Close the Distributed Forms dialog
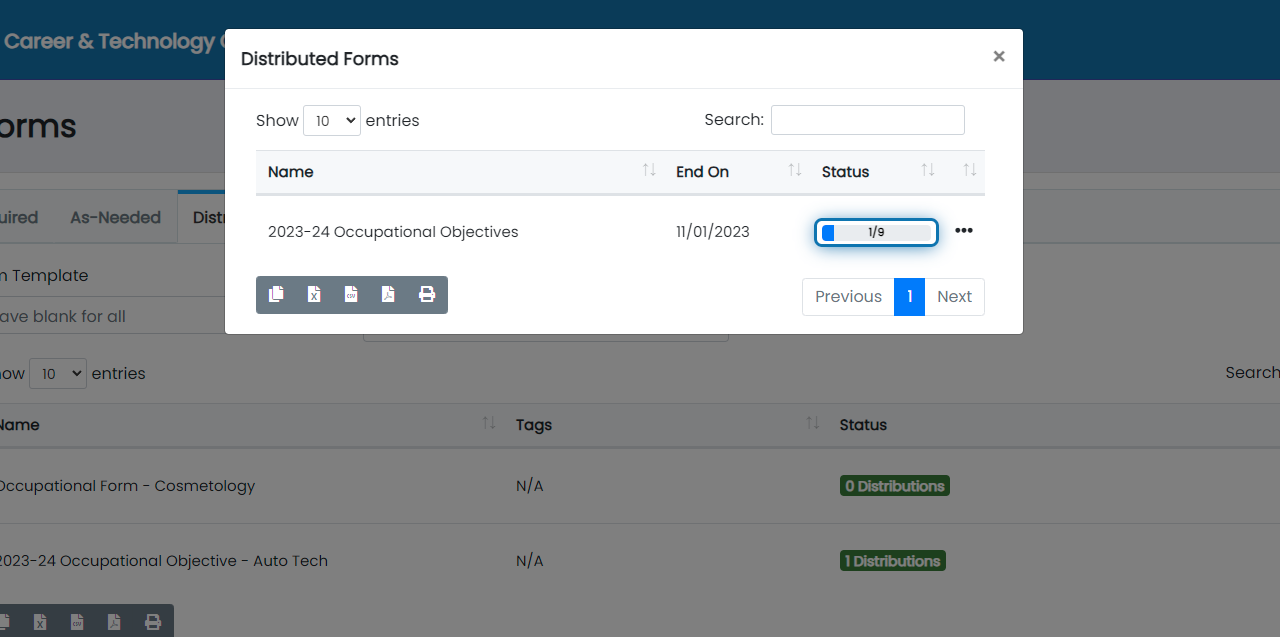 (x=998, y=57)
